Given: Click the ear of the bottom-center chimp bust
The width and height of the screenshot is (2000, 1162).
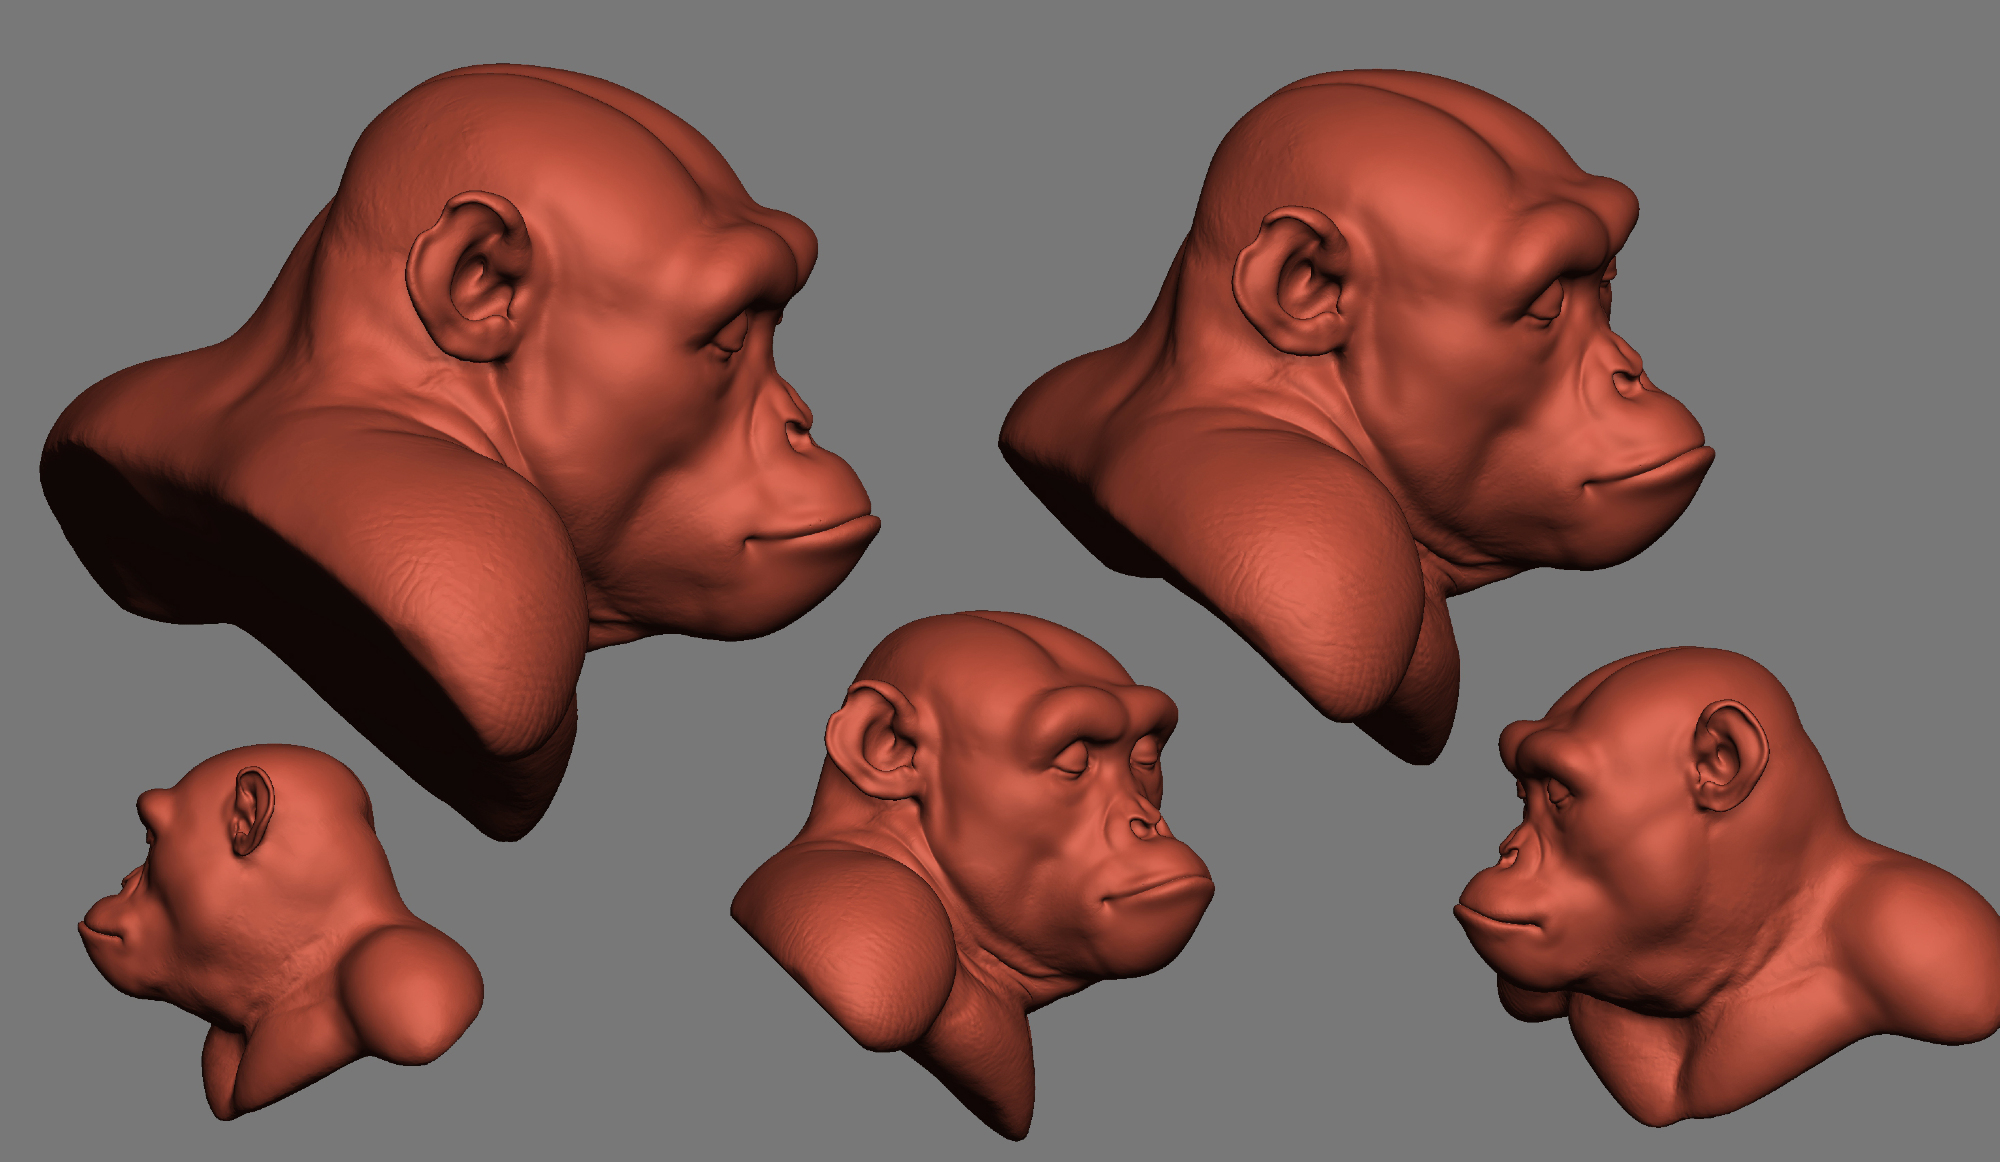Looking at the screenshot, I should click(875, 740).
